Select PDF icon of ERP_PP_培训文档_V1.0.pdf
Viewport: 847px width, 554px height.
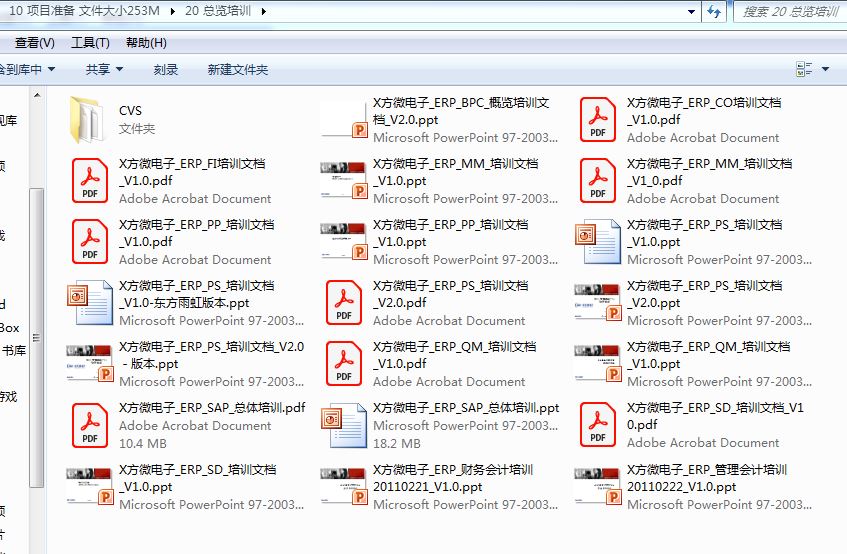point(90,241)
